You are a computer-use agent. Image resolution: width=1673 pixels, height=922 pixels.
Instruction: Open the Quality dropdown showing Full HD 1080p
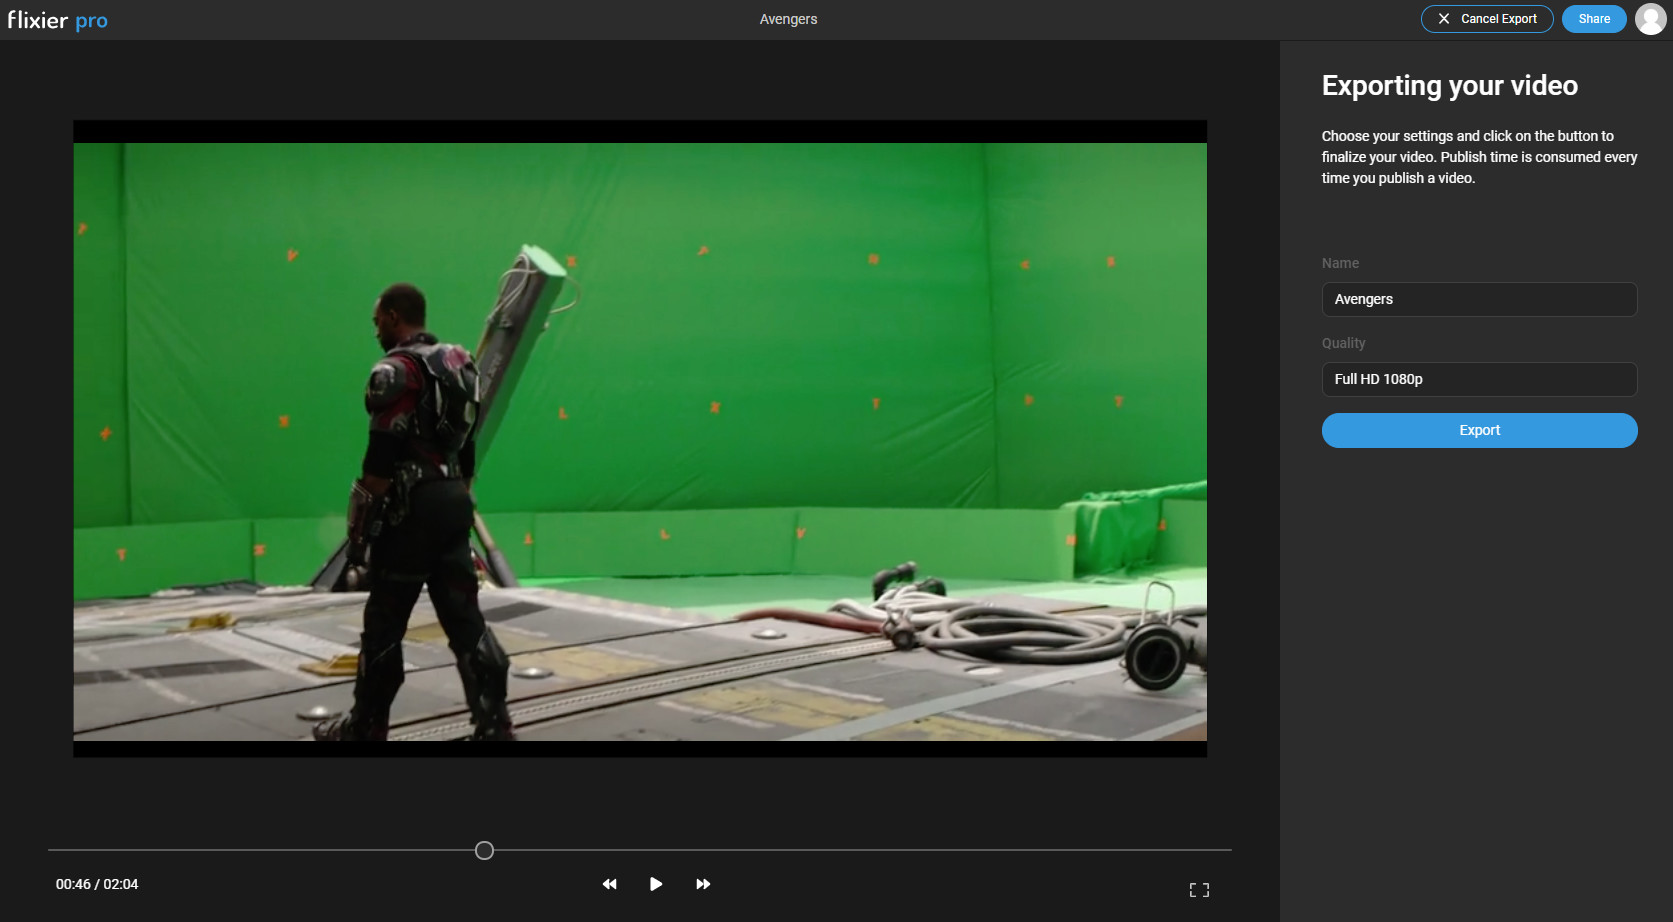pyautogui.click(x=1479, y=379)
